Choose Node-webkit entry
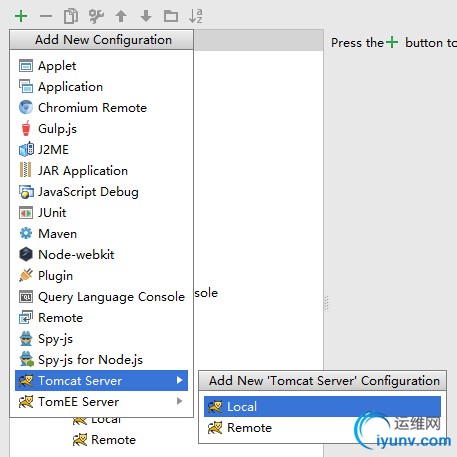This screenshot has height=457, width=457. tap(102, 254)
